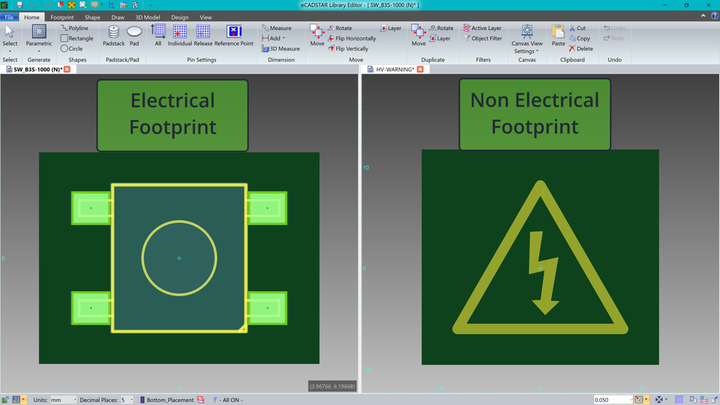Screen dimensions: 720x405
Task: Click the Release pin settings icon
Action: 203,35
